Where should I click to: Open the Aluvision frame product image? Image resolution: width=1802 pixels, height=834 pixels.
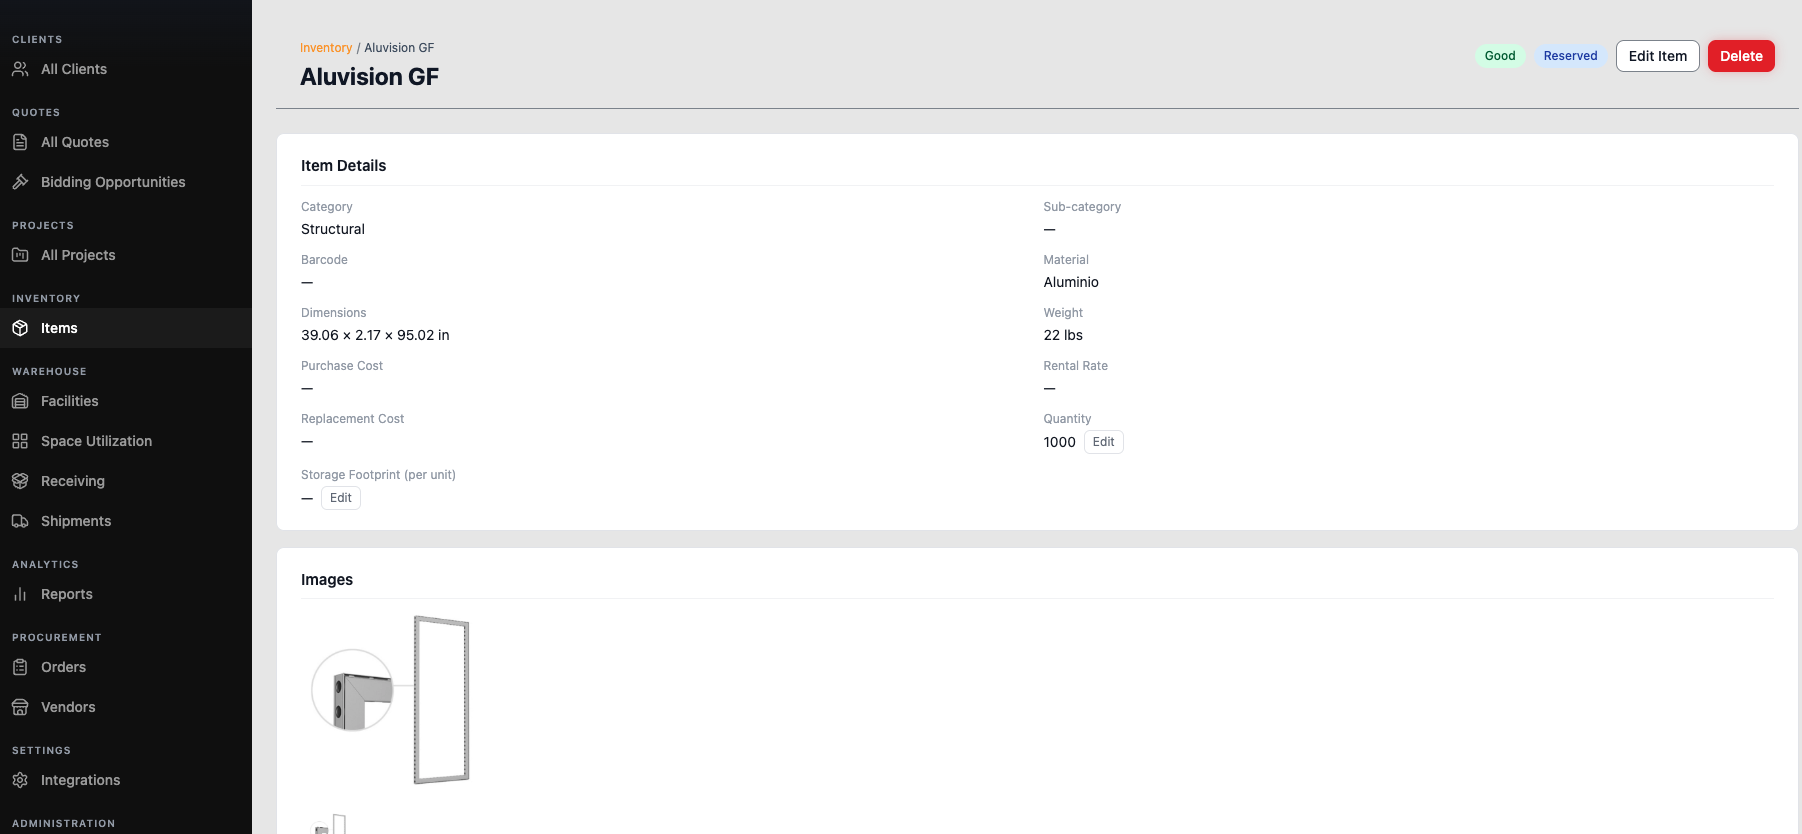pyautogui.click(x=391, y=700)
